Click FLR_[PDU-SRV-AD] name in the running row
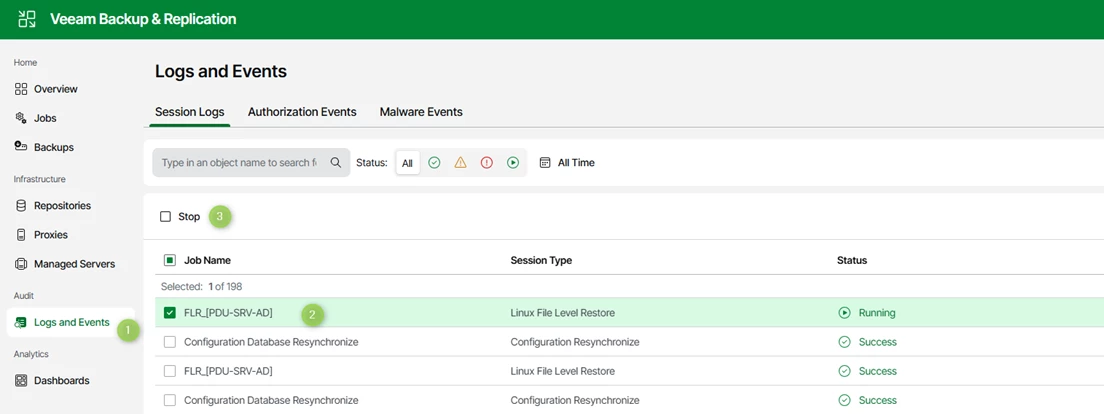1104x414 pixels. [x=228, y=313]
